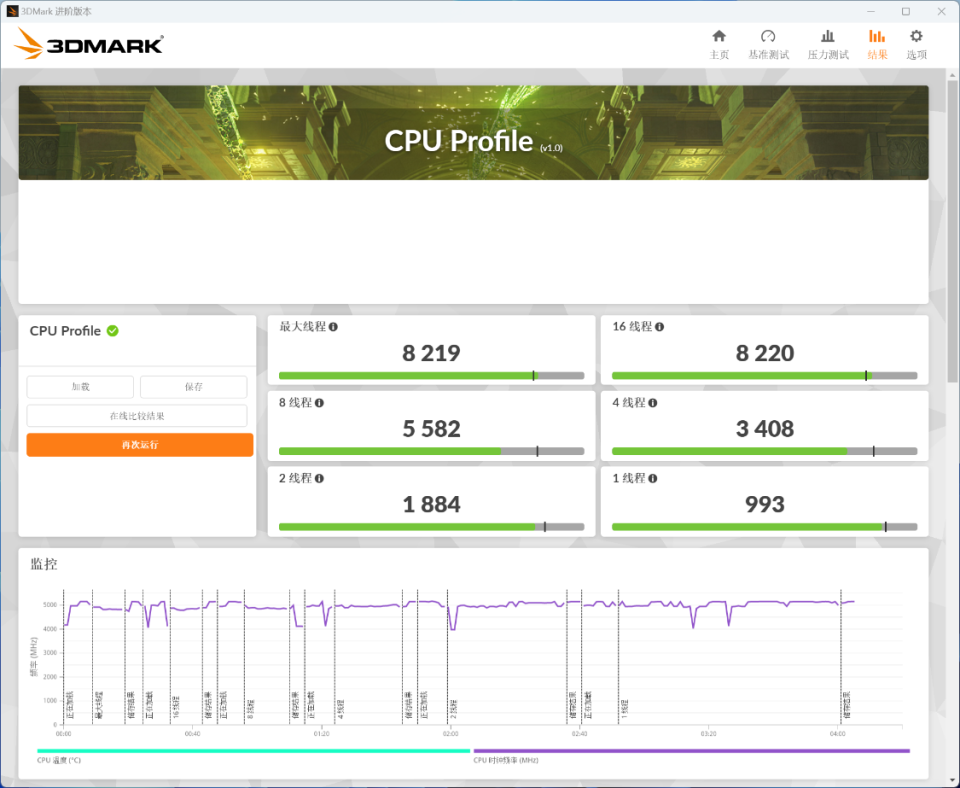Click the 3DMark logo
960x788 pixels.
tap(89, 44)
